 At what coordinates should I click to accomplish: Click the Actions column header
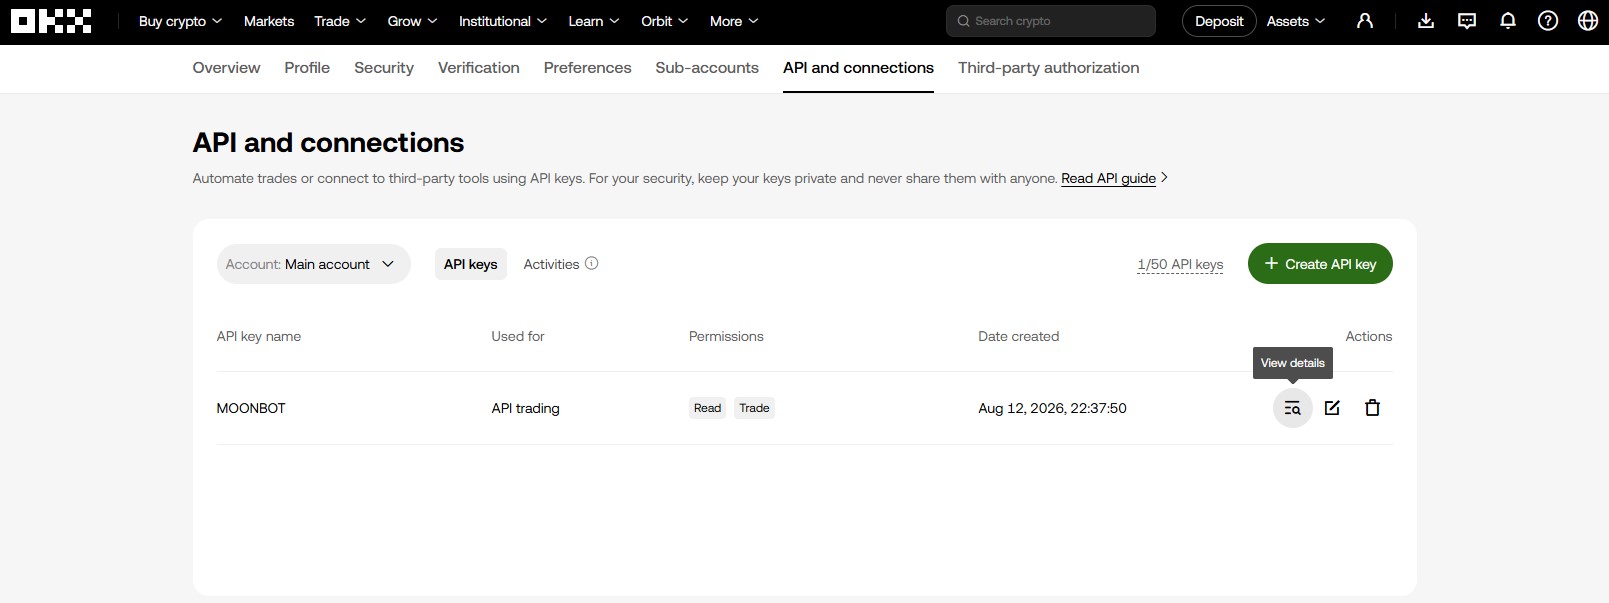pyautogui.click(x=1369, y=336)
